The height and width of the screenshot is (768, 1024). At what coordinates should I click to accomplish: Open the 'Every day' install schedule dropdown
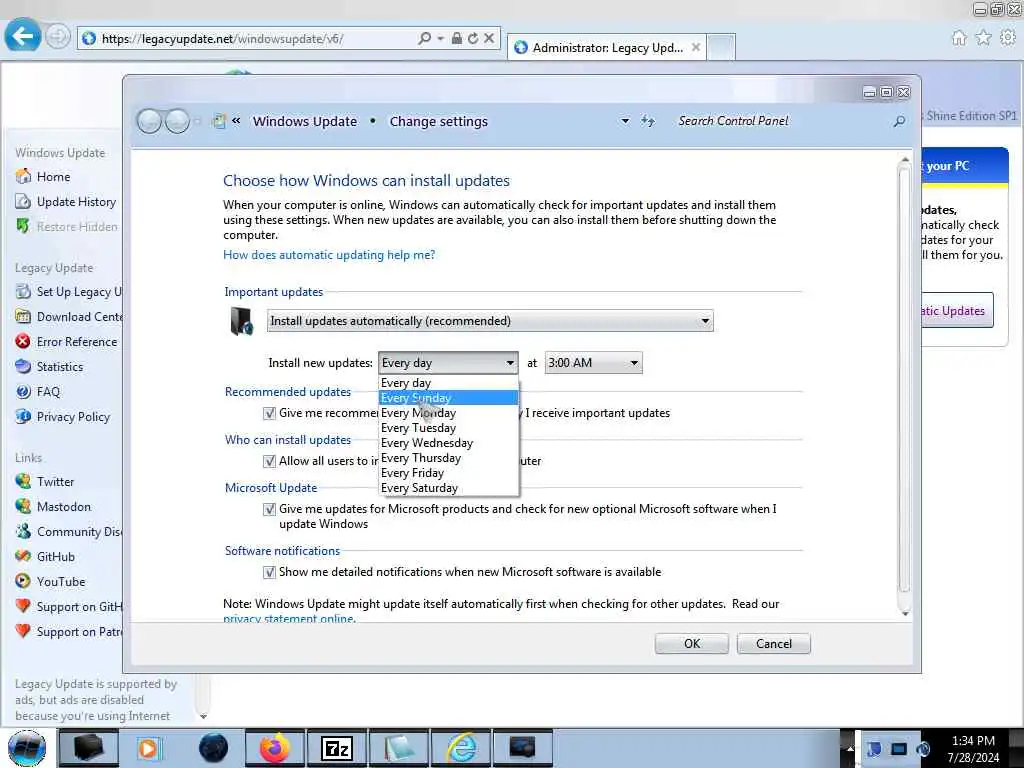coord(448,362)
